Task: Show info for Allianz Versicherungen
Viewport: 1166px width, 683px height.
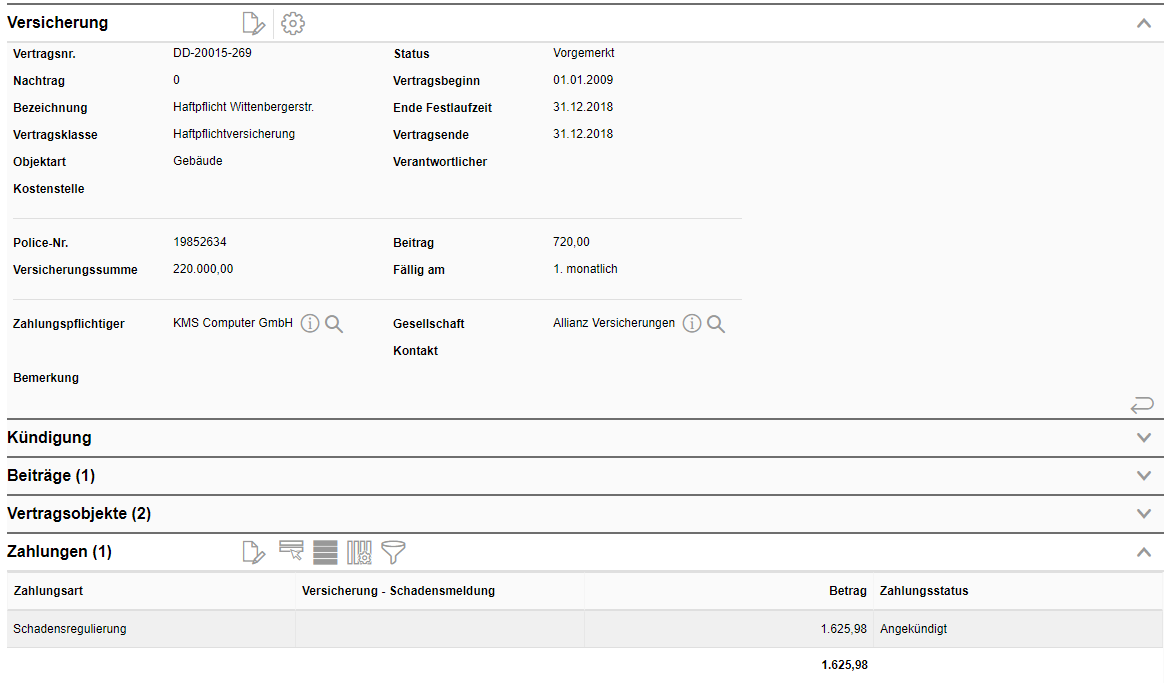Action: click(692, 324)
